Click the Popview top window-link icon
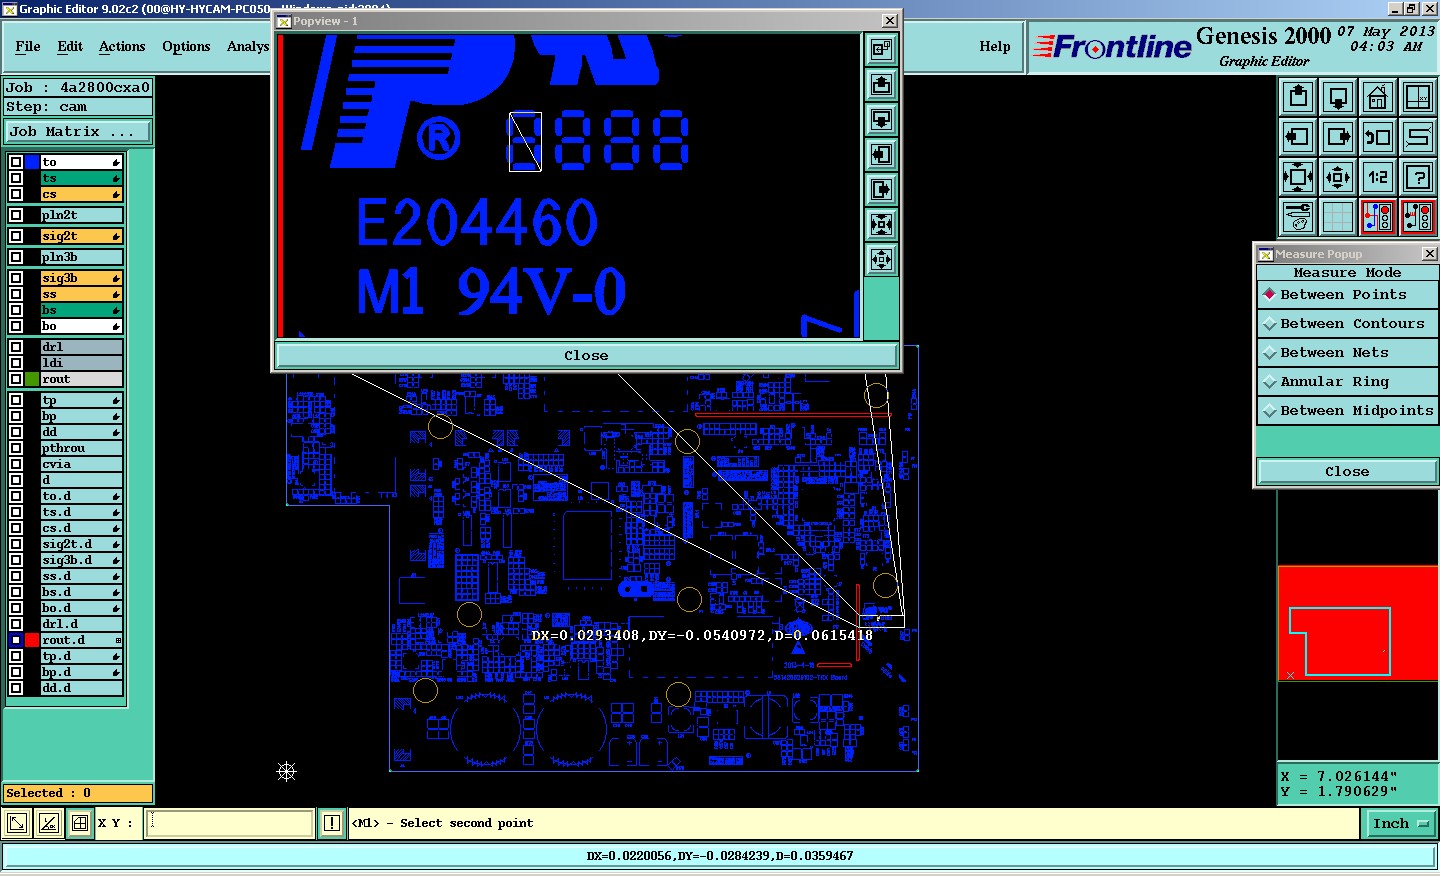The image size is (1440, 876). click(881, 49)
